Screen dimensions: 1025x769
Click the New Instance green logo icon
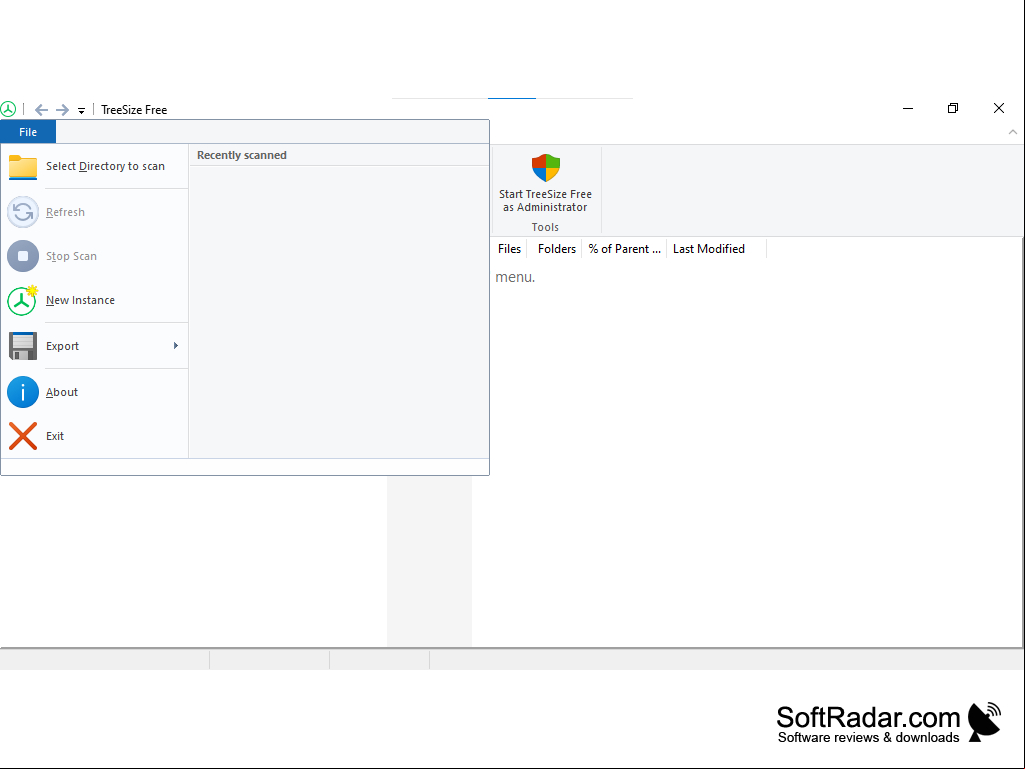(23, 300)
